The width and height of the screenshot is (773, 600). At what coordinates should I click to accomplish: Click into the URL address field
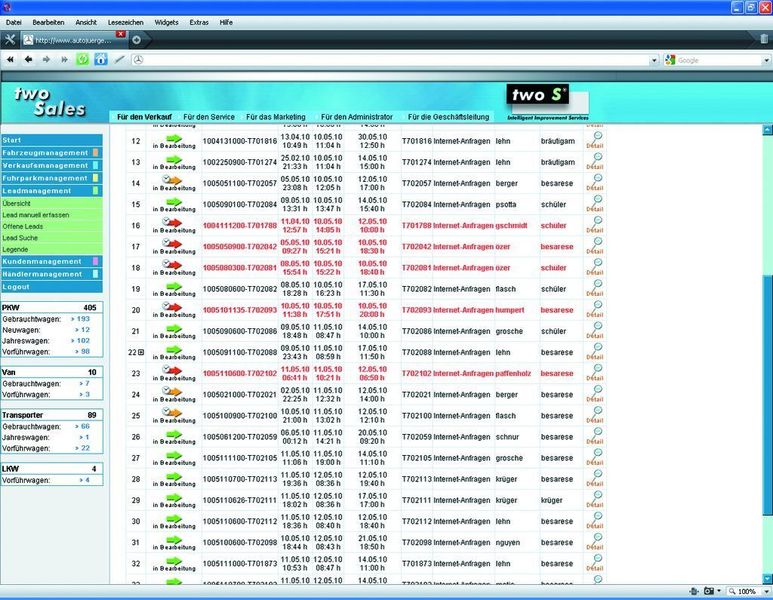(395, 60)
